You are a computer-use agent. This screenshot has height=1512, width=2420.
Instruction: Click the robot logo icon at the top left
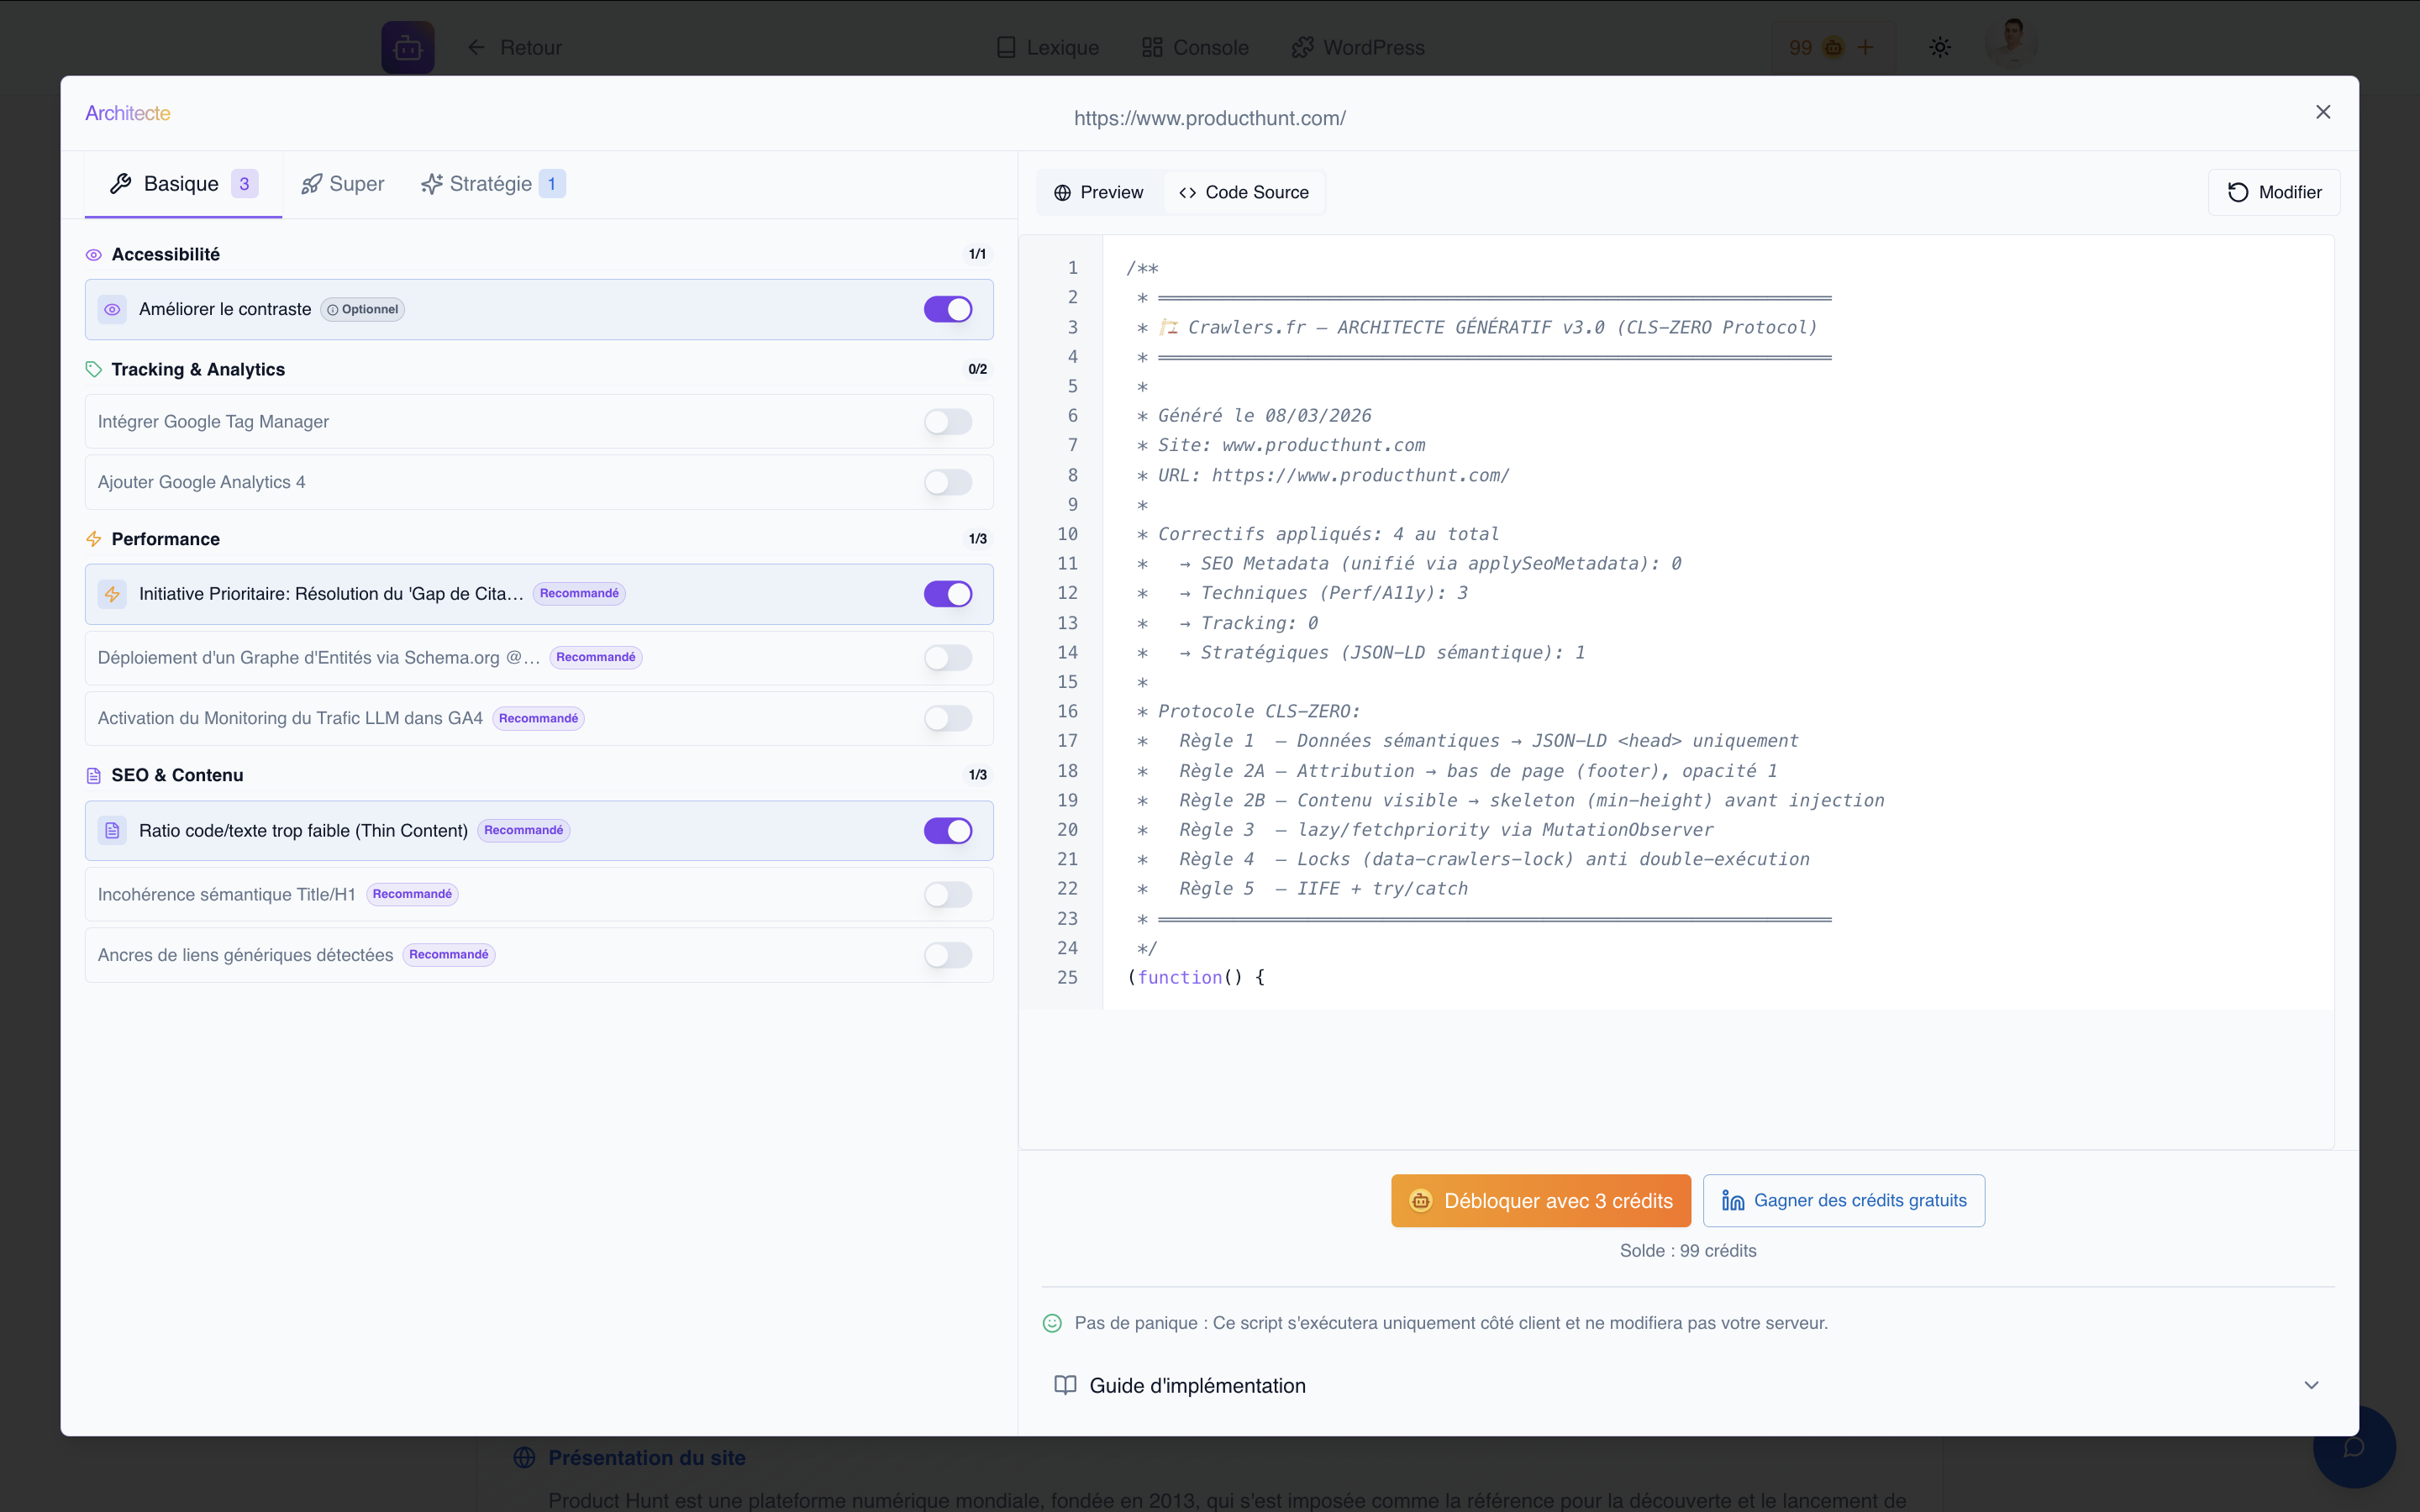coord(407,47)
